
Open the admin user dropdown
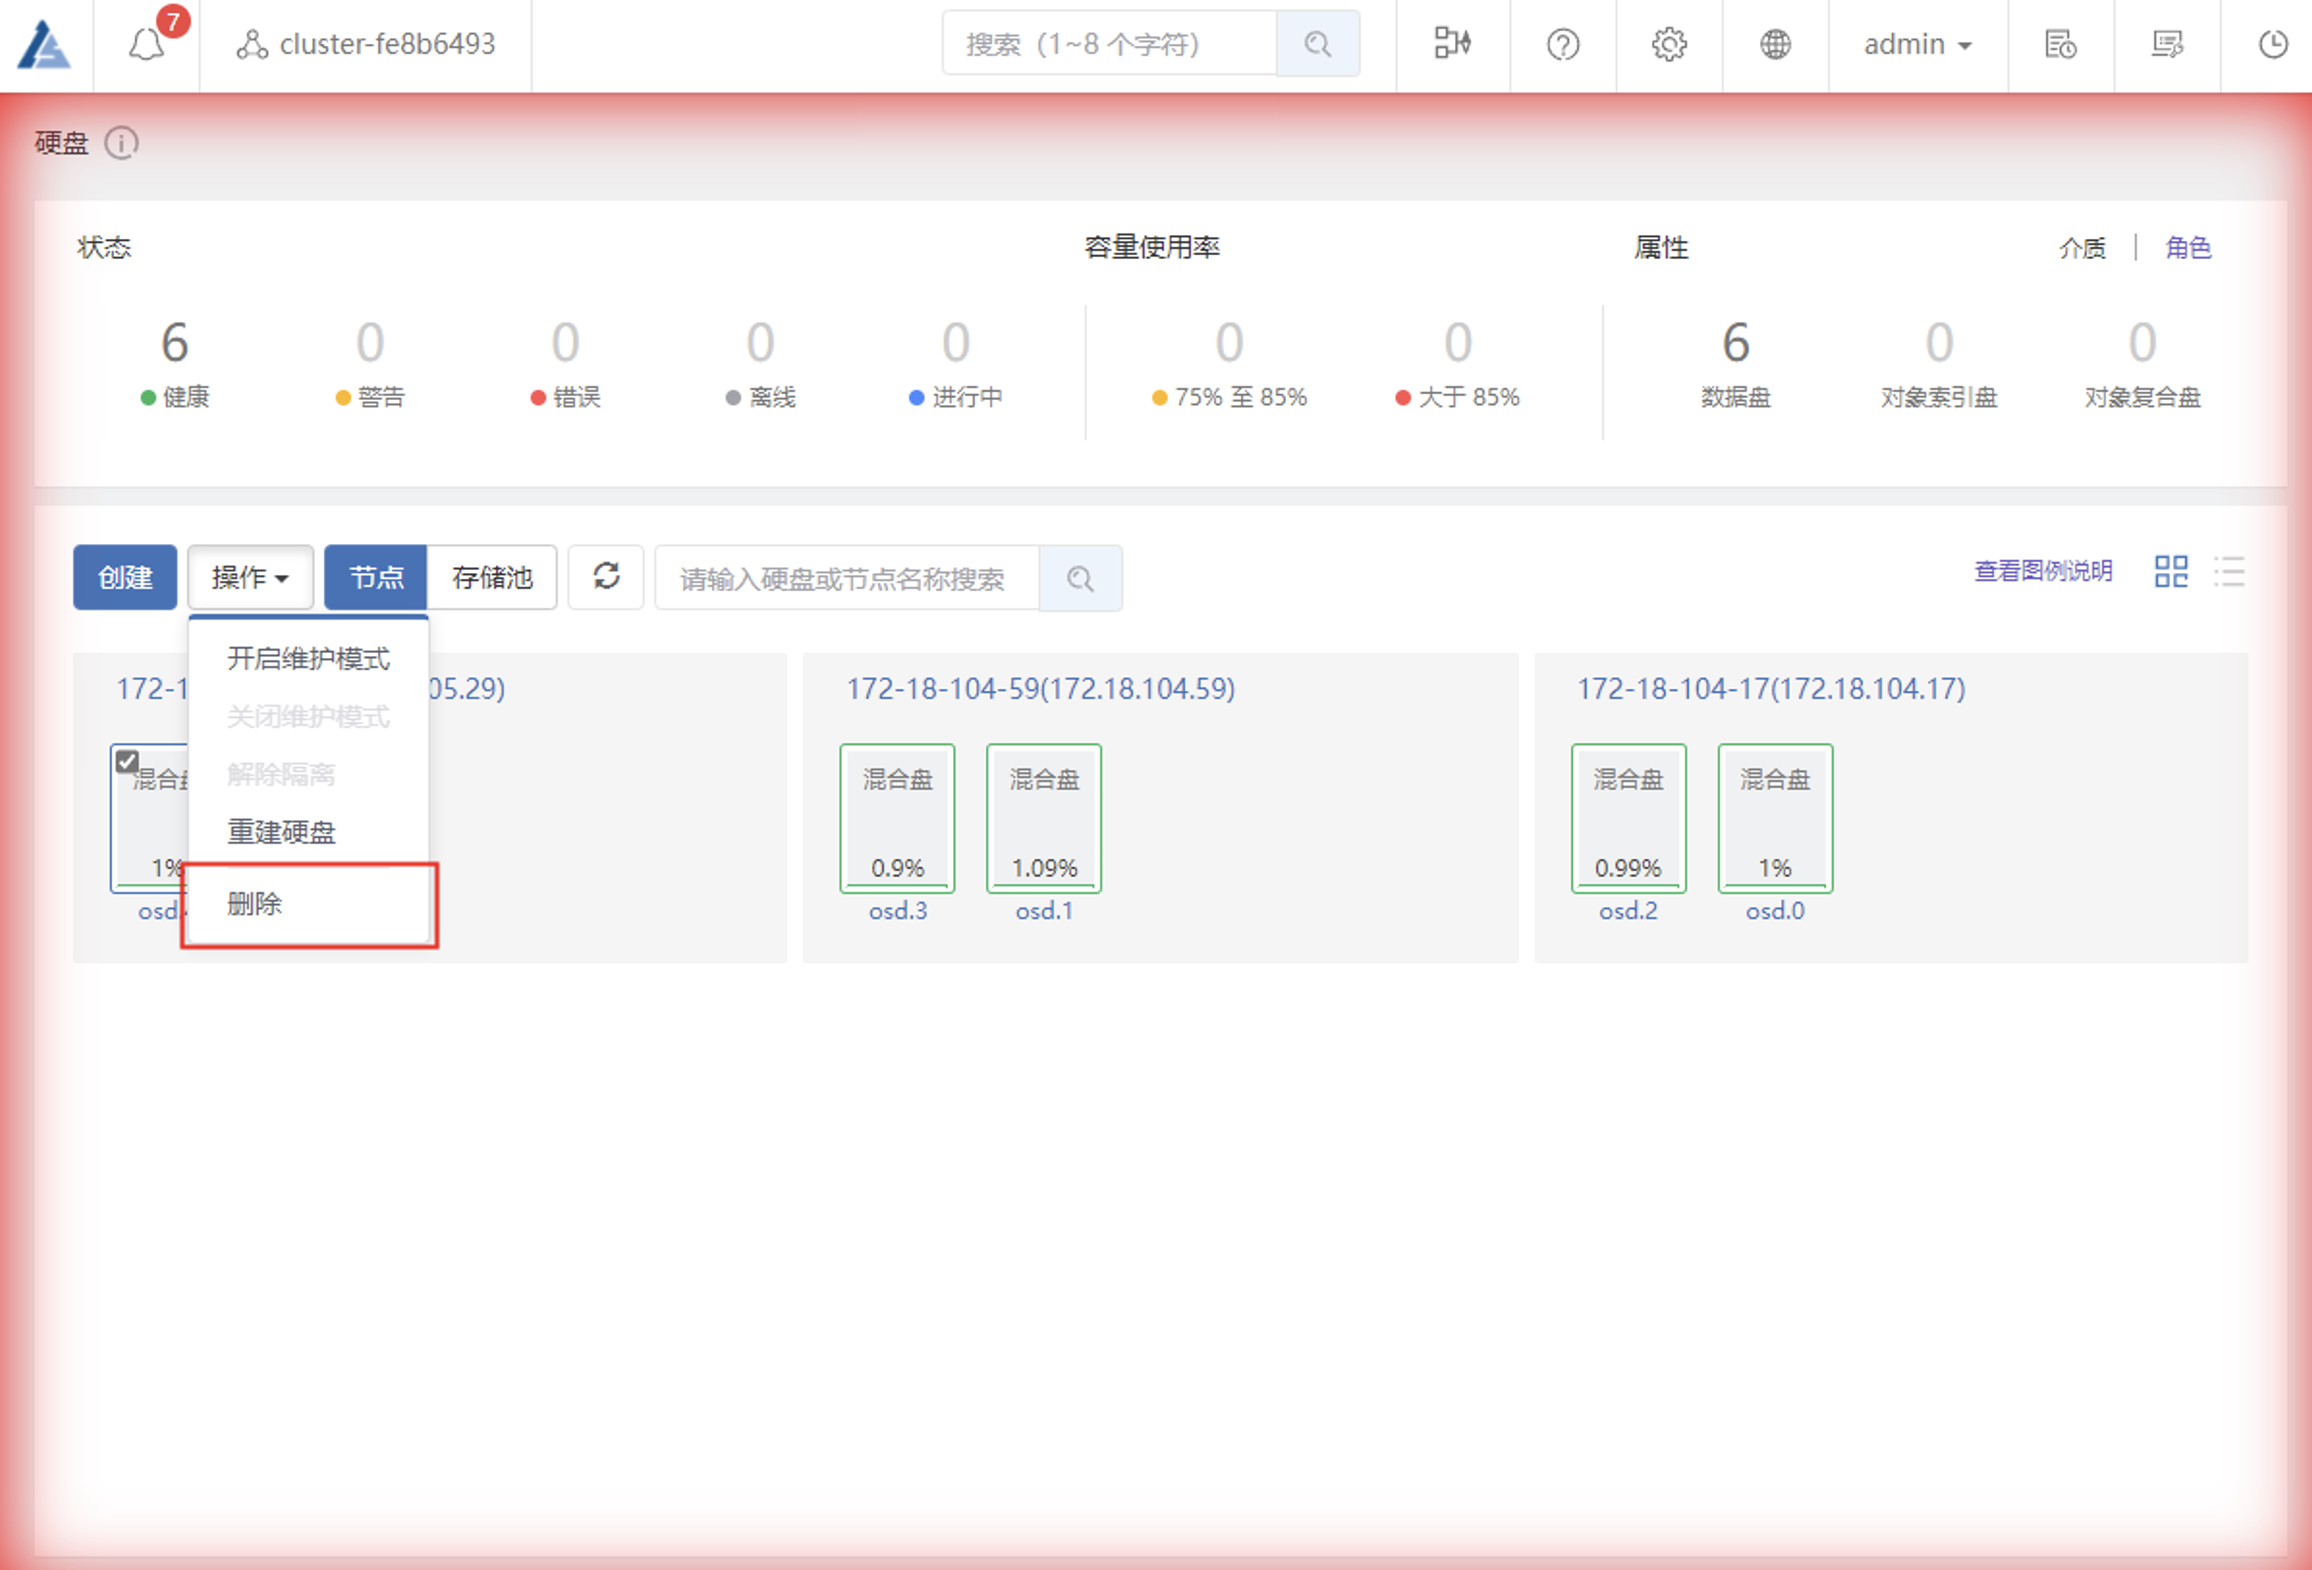pyautogui.click(x=1917, y=45)
